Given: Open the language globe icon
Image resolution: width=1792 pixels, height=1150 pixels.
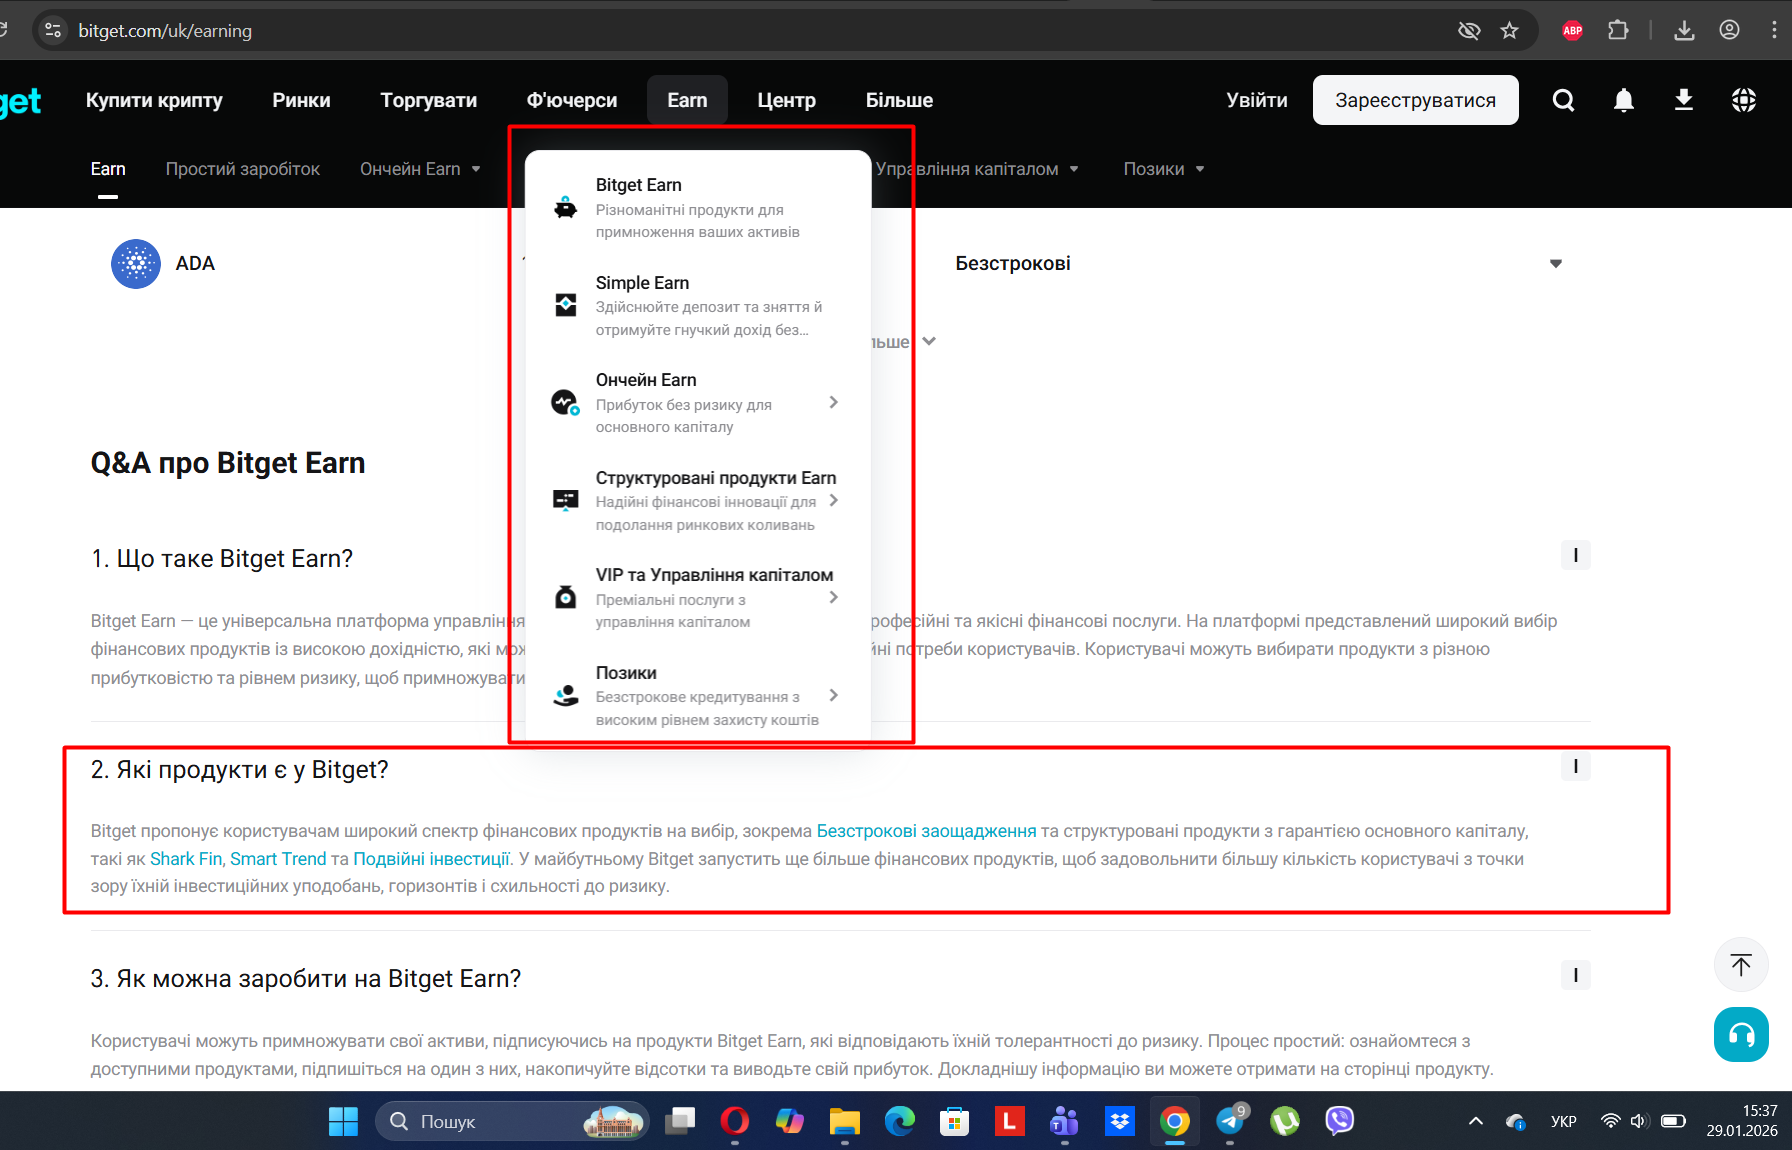Looking at the screenshot, I should pos(1744,100).
